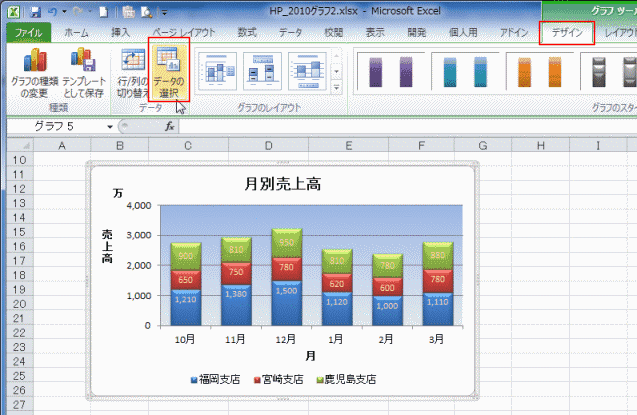Click the horizontal axis title 月
The height and width of the screenshot is (415, 637).
[310, 356]
